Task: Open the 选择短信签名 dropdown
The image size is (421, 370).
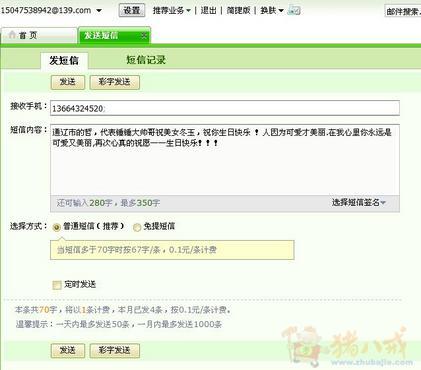Action: [x=358, y=202]
